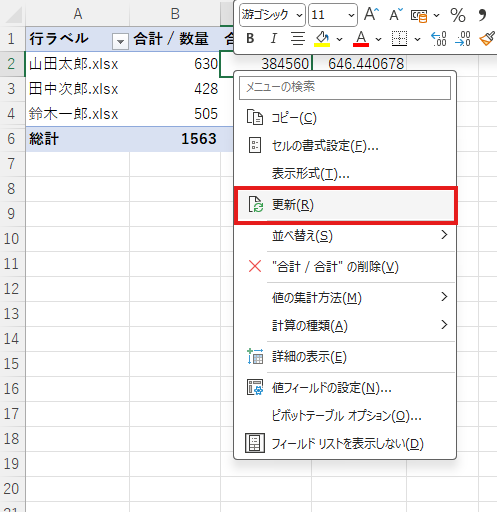Select ピボットテーブル オプション(O)...

(x=345, y=416)
